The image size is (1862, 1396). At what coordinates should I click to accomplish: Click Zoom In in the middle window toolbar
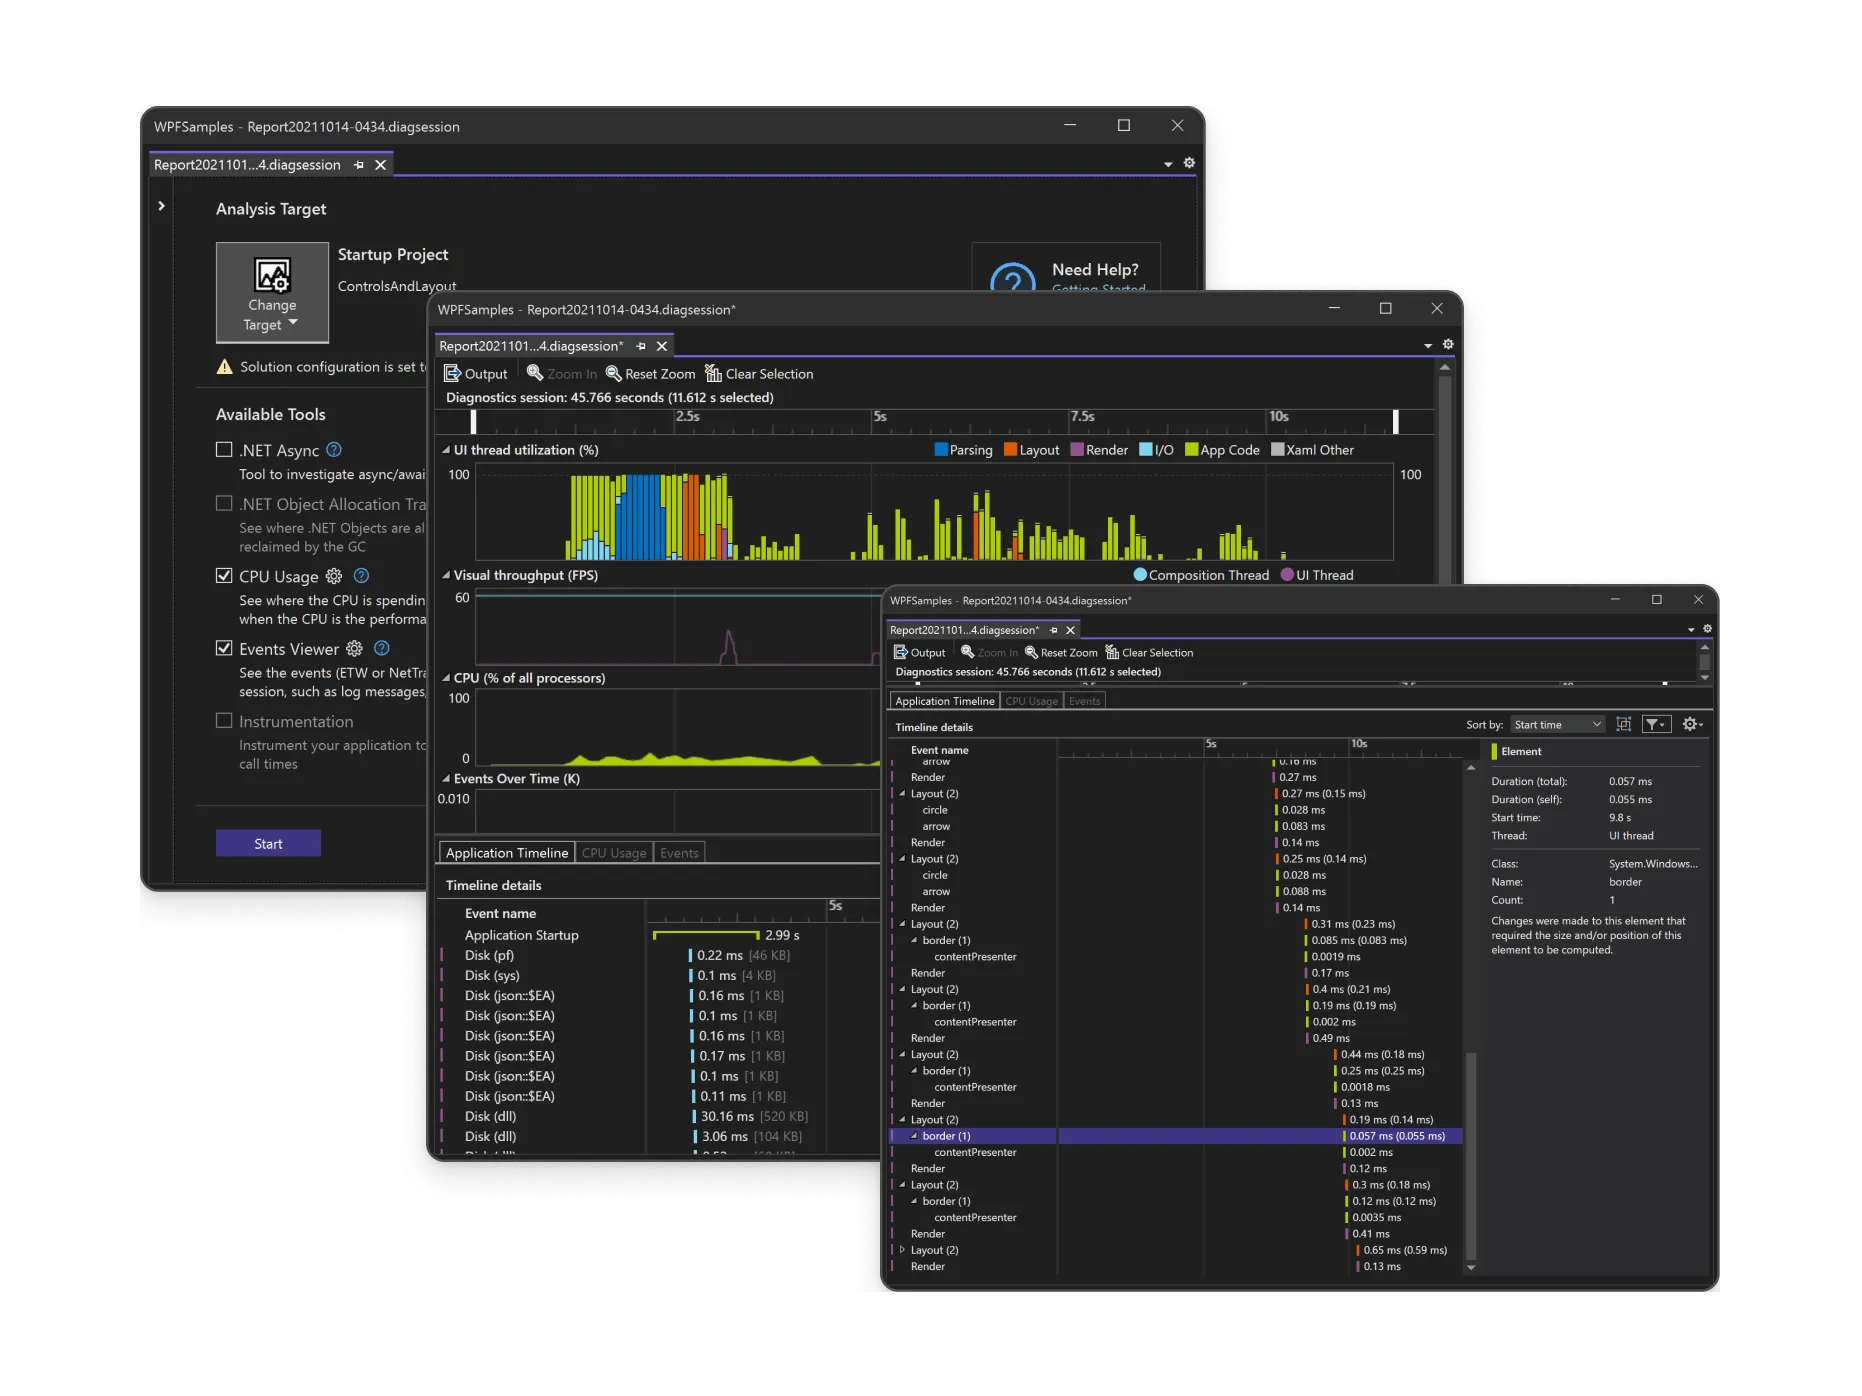click(562, 374)
